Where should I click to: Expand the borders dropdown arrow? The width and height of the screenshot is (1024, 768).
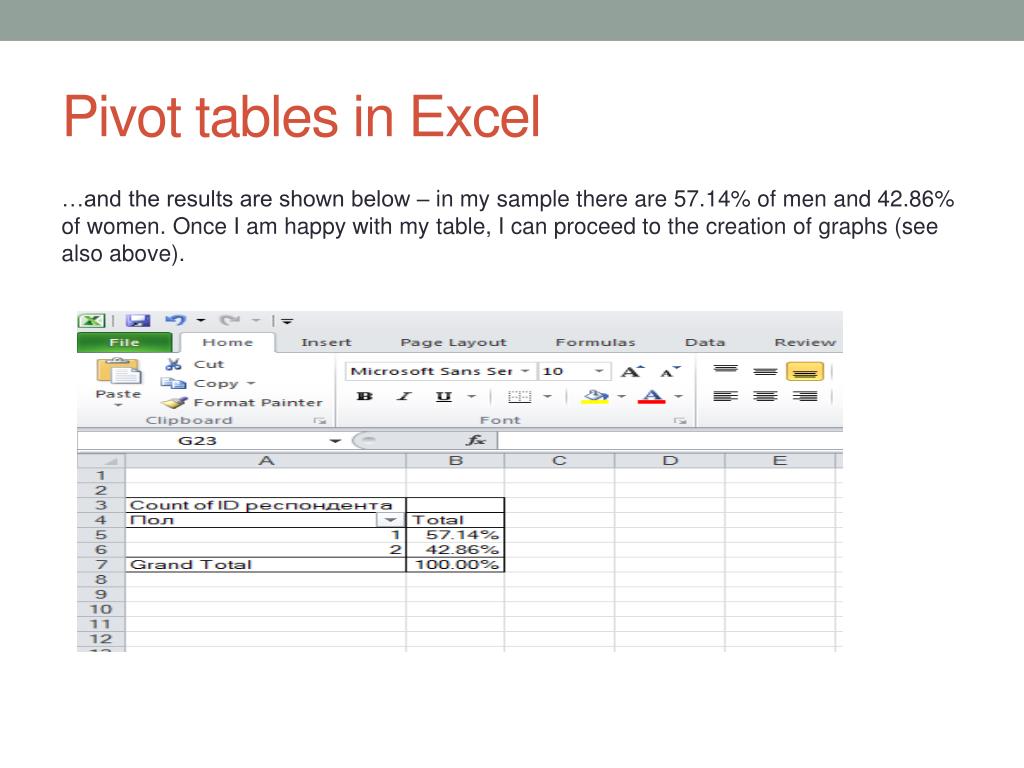click(x=548, y=396)
